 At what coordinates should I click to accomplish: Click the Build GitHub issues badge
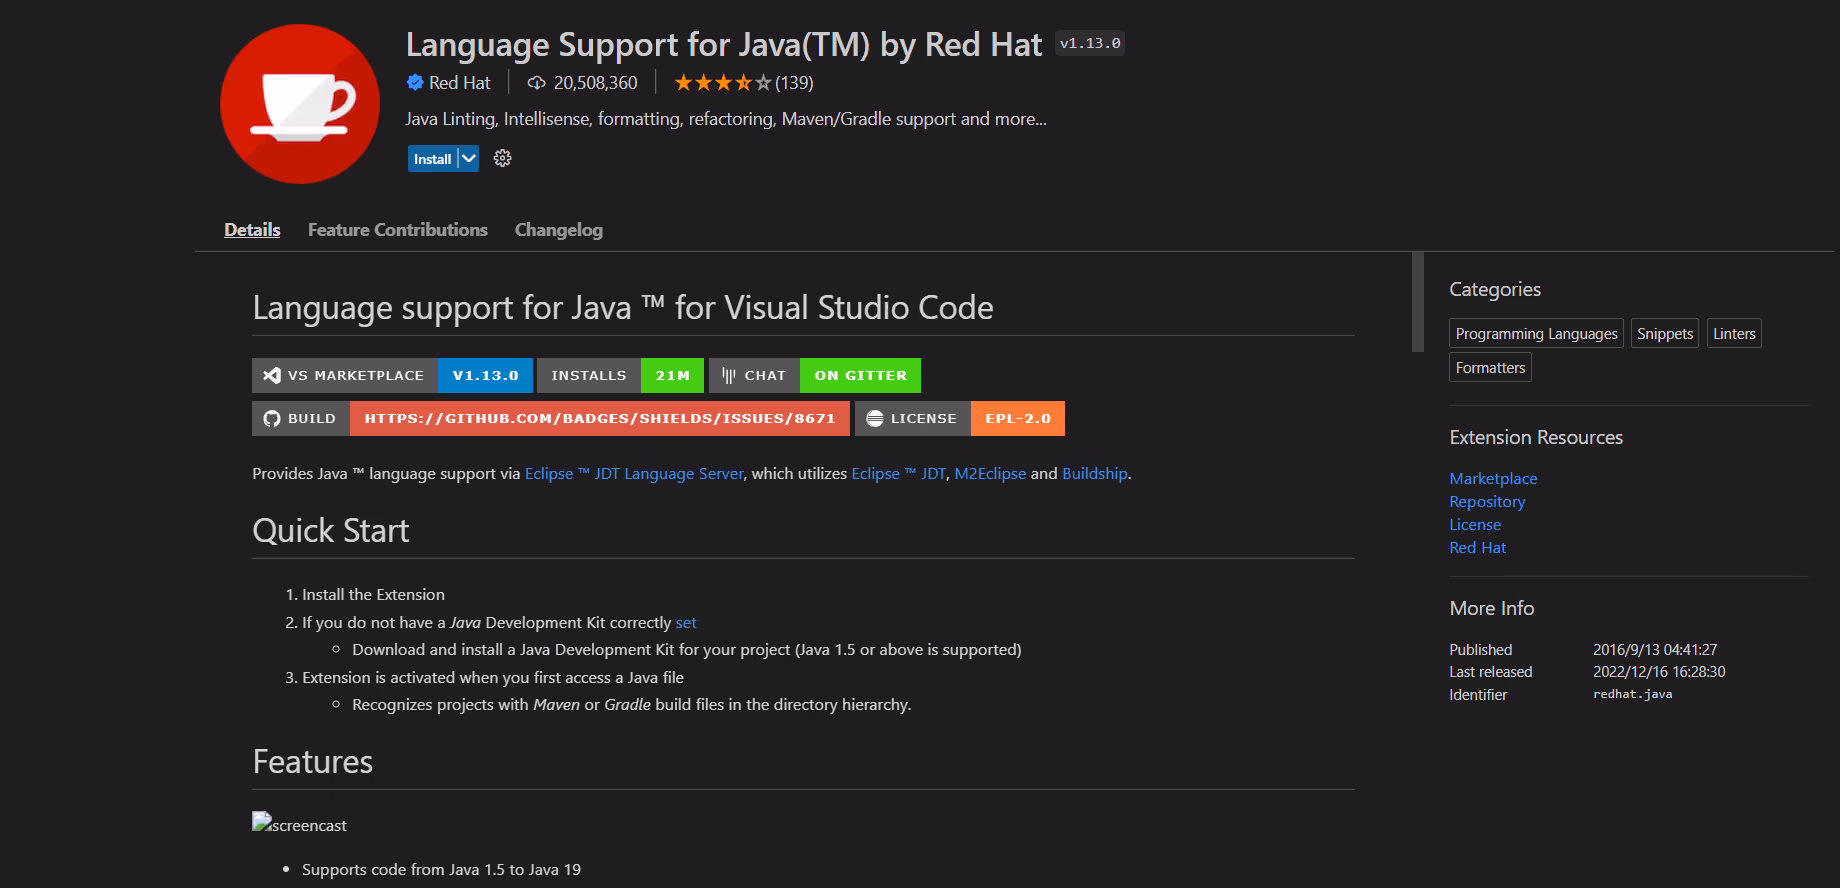point(551,419)
